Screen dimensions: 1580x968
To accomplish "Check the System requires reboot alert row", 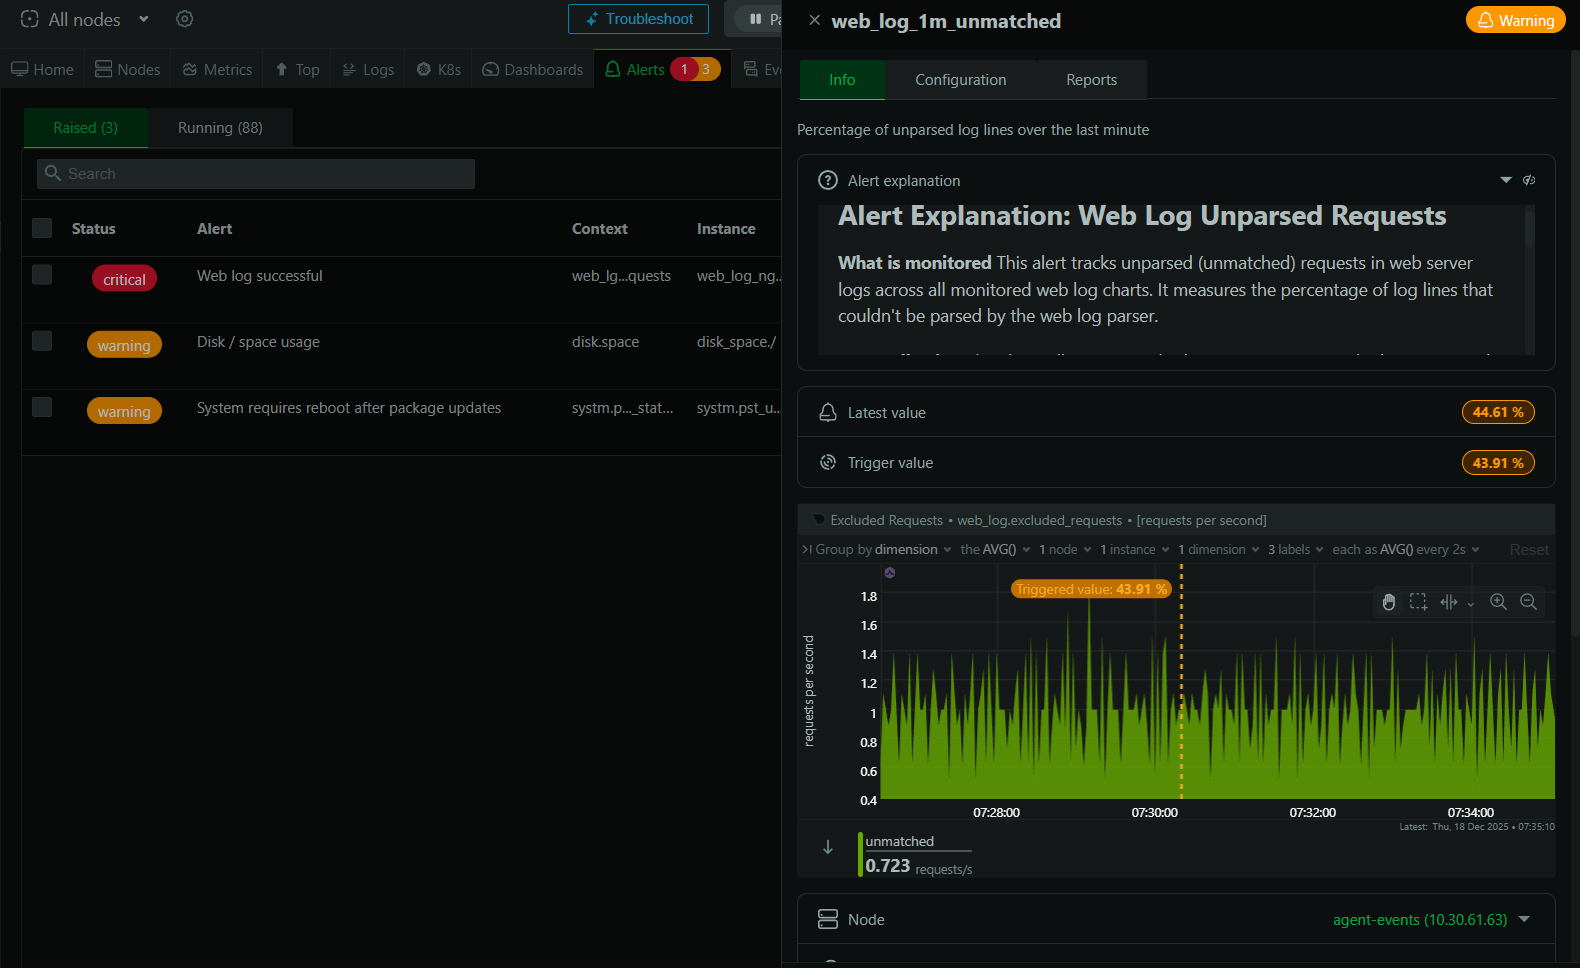I will click(42, 406).
